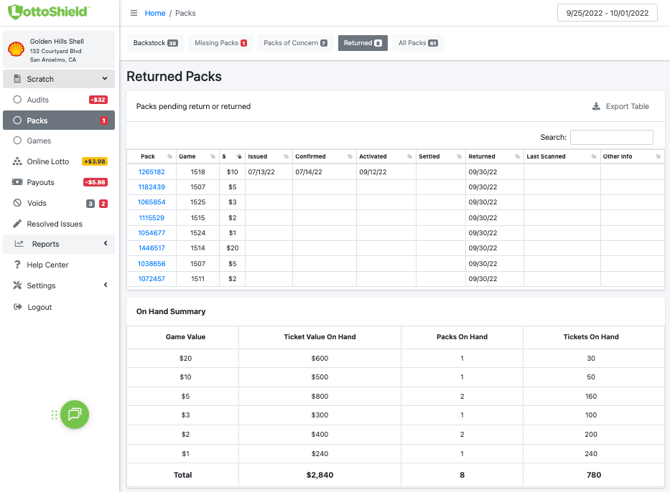The height and width of the screenshot is (492, 670).
Task: Click the hamburger menu icon
Action: point(134,13)
